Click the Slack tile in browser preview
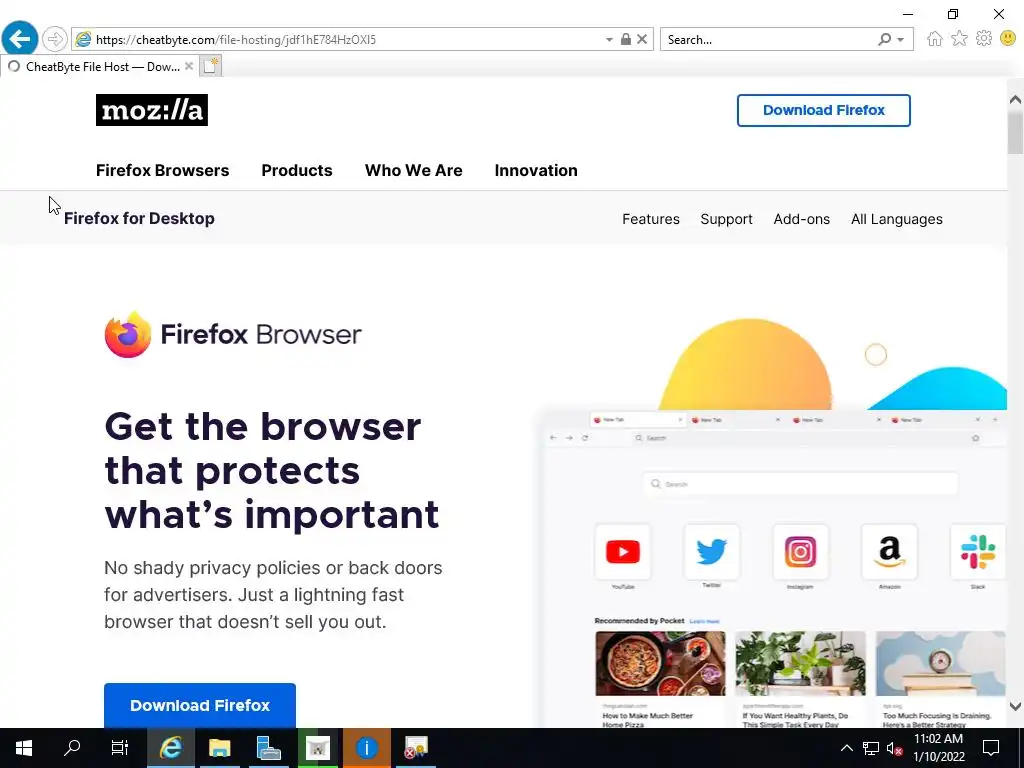The height and width of the screenshot is (768, 1024). coord(978,552)
